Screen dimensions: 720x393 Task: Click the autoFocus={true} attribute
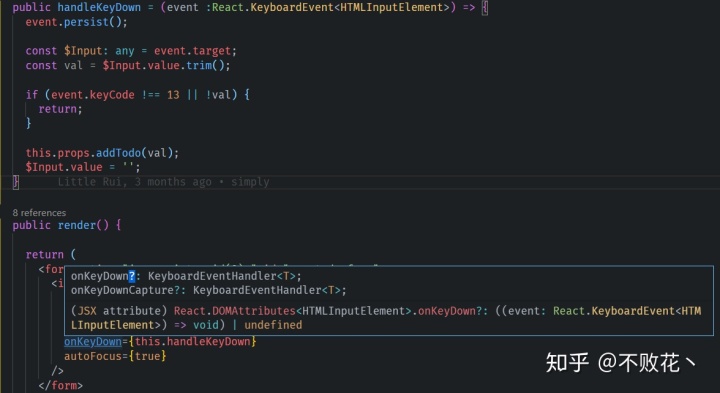coord(115,356)
